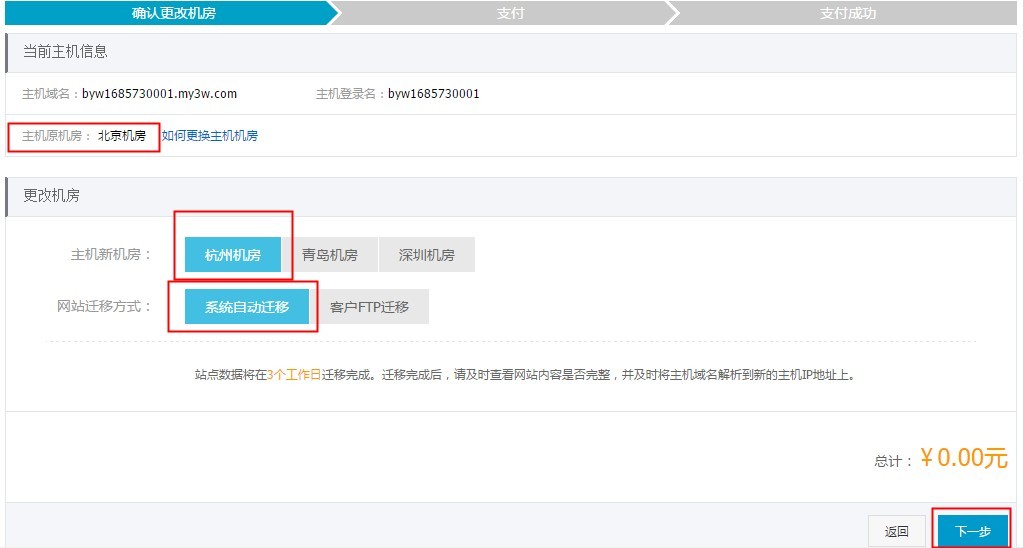The image size is (1023, 548).
Task: Click the 支付成功 step
Action: coord(848,13)
